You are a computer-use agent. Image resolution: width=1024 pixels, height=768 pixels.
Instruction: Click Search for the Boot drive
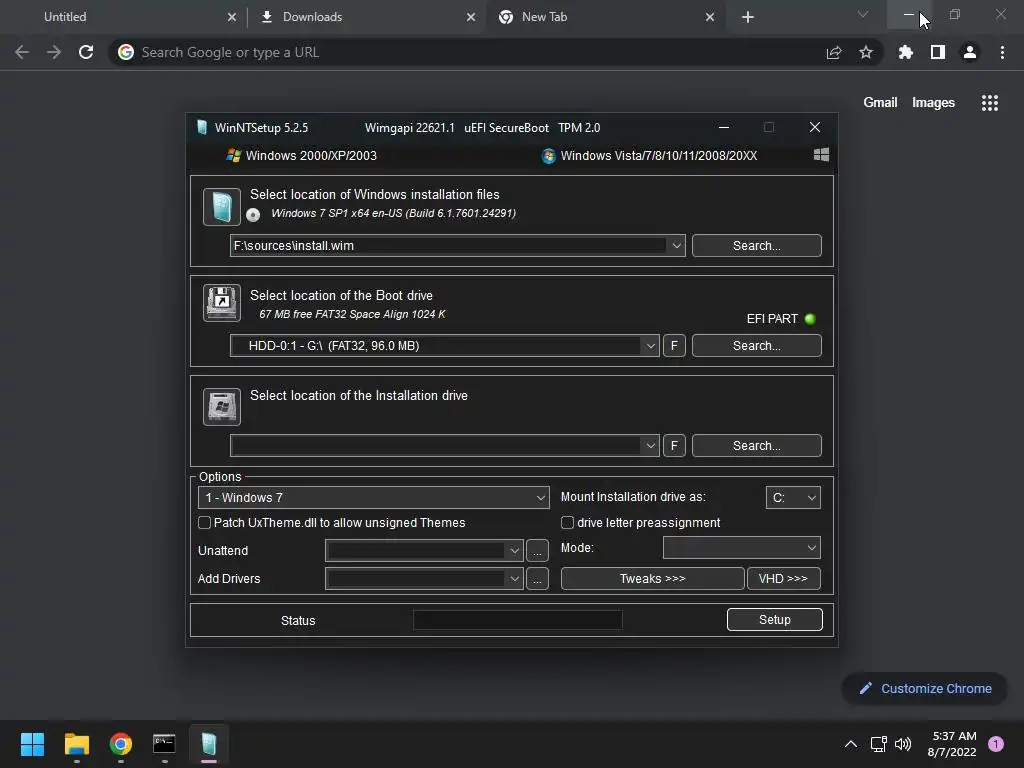pos(756,345)
